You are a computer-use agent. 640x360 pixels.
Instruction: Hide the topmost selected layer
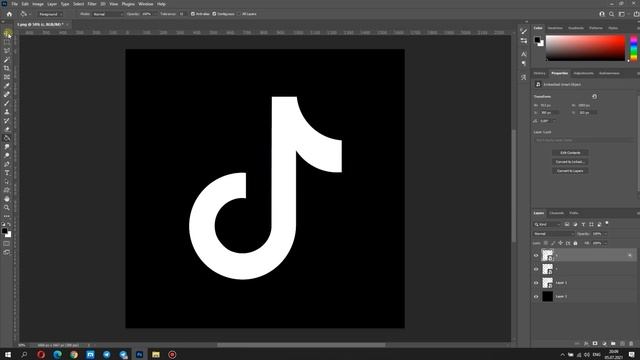pos(536,256)
